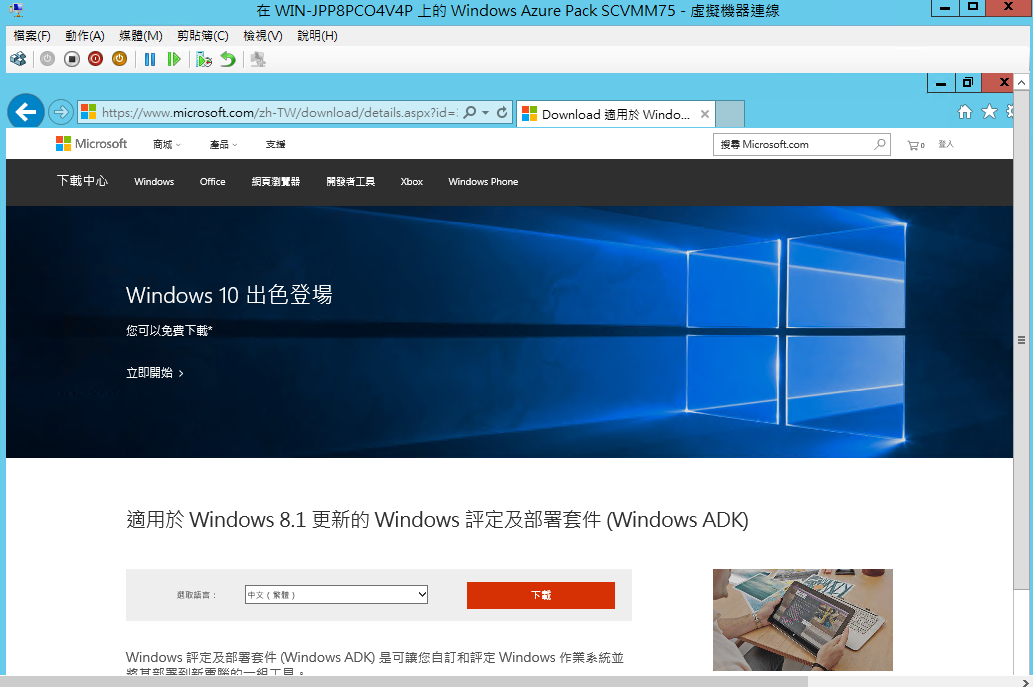Open the Xbox nav link

pyautogui.click(x=412, y=182)
